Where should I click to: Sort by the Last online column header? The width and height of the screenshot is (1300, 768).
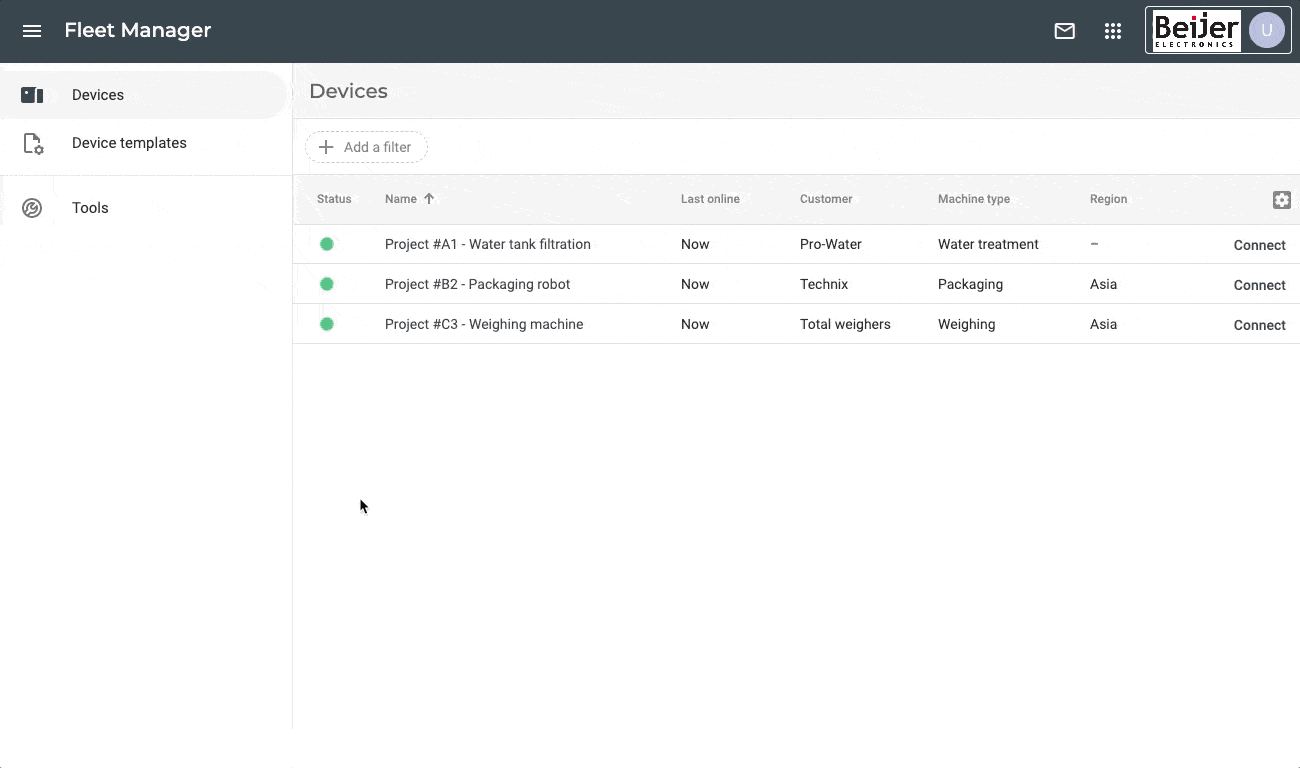pyautogui.click(x=710, y=199)
